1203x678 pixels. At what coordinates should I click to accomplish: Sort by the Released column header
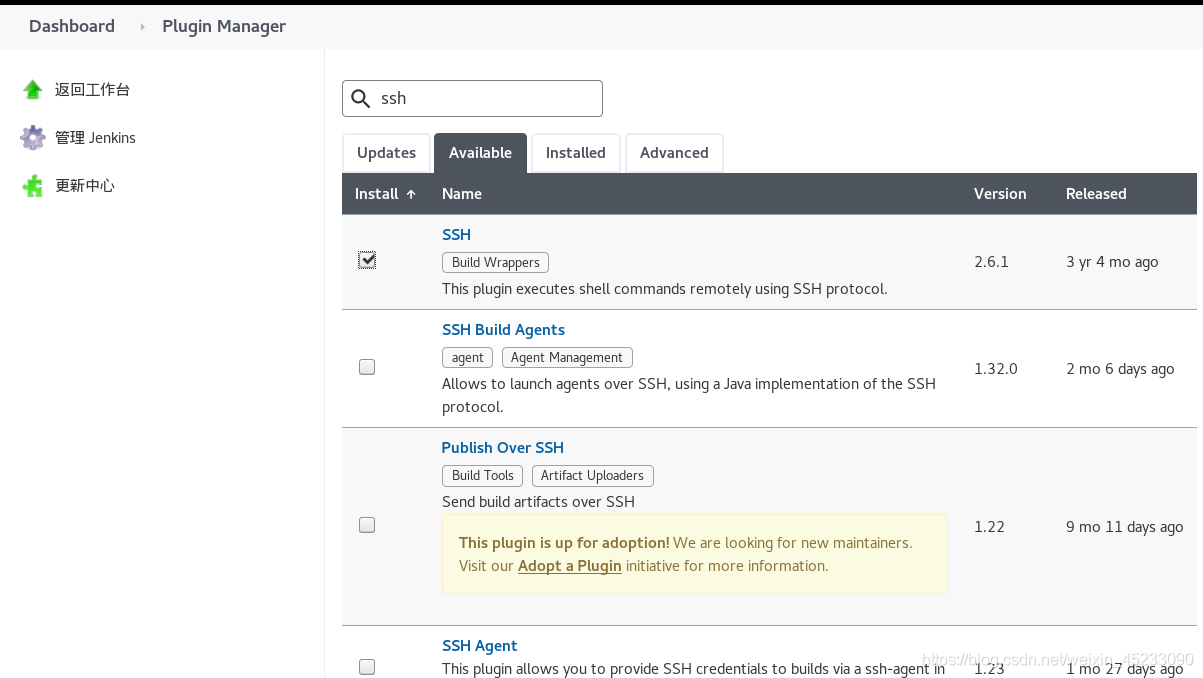click(x=1096, y=194)
